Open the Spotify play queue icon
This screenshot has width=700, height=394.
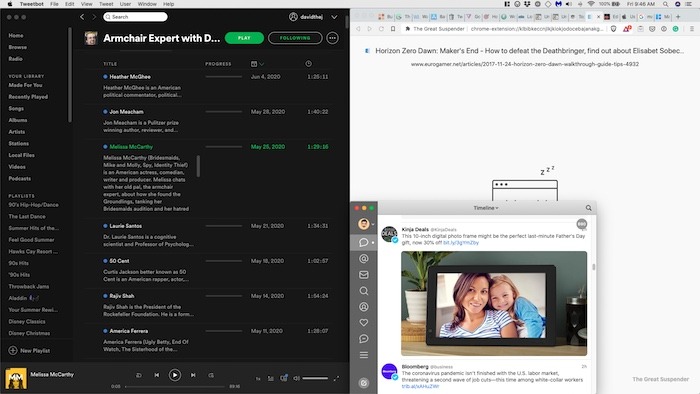click(x=271, y=378)
